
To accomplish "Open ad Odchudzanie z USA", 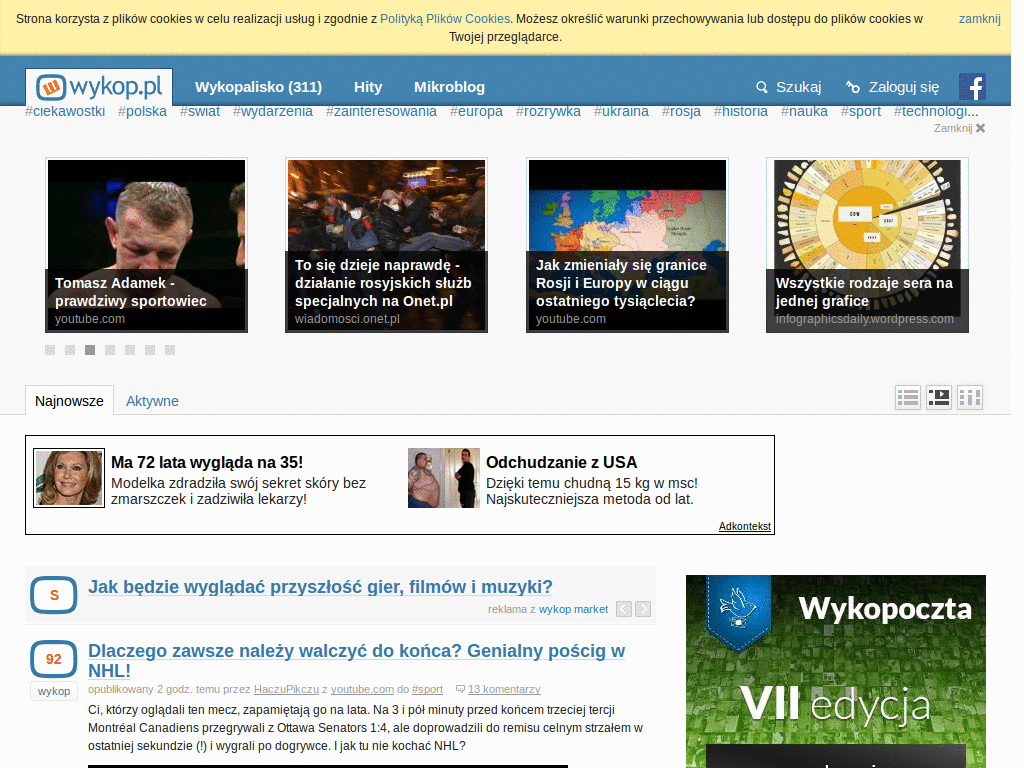I will [x=562, y=462].
